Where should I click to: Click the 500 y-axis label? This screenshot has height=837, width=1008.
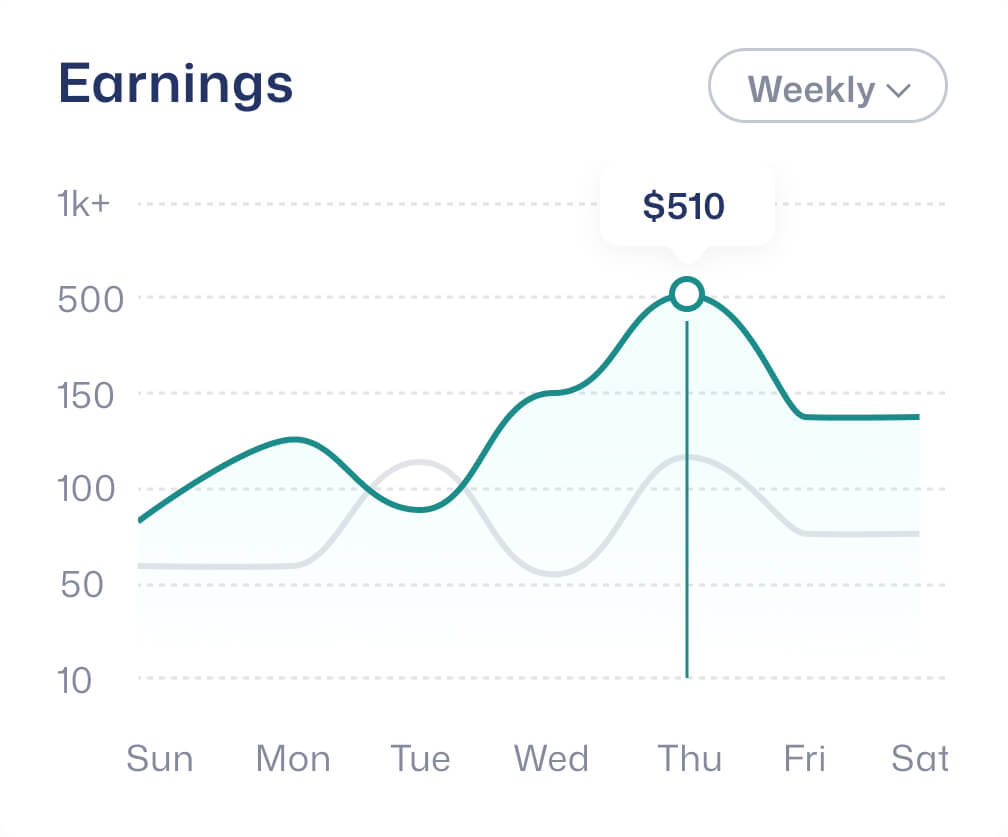(90, 299)
